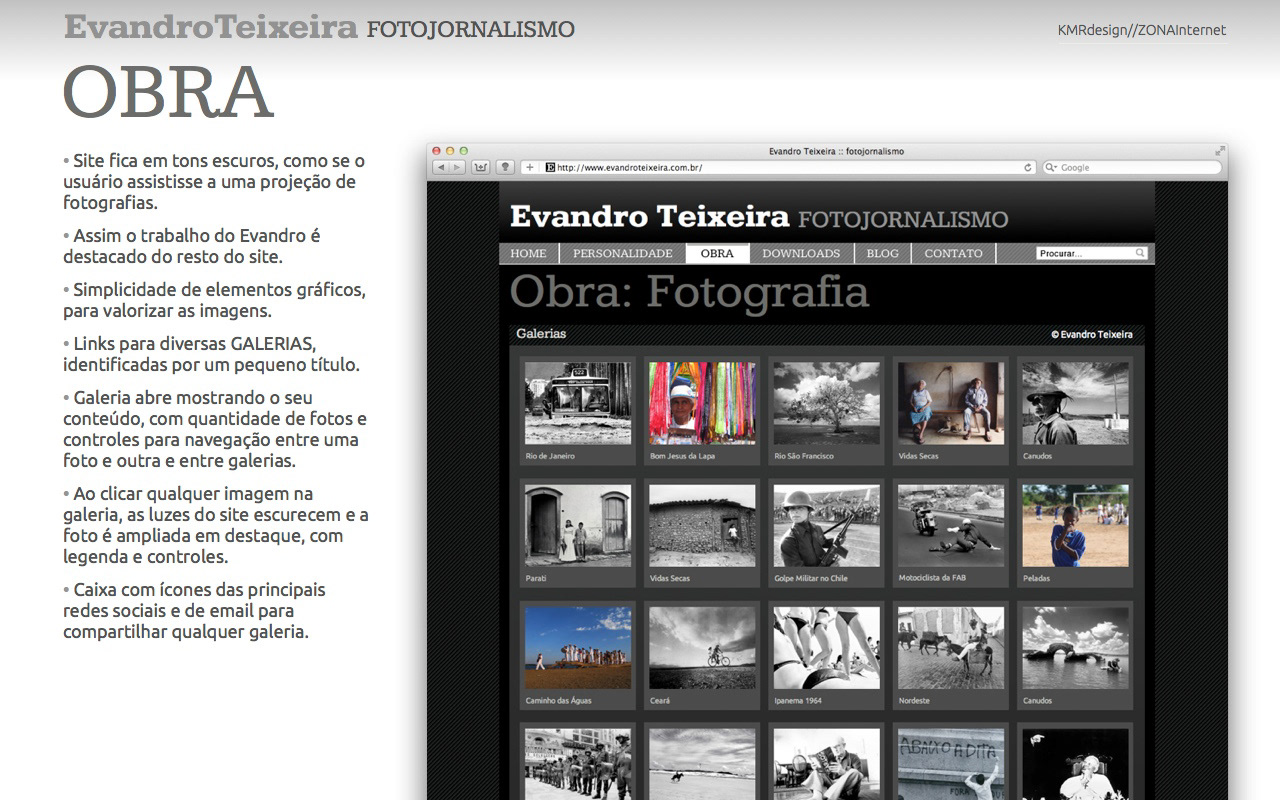Open the Ipanema 1964 gallery thumbnail
The height and width of the screenshot is (800, 1280).
(827, 648)
